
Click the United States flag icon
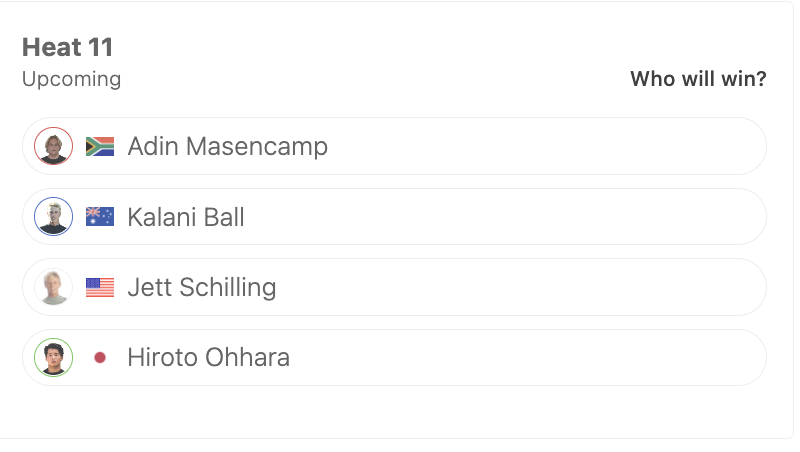[100, 287]
